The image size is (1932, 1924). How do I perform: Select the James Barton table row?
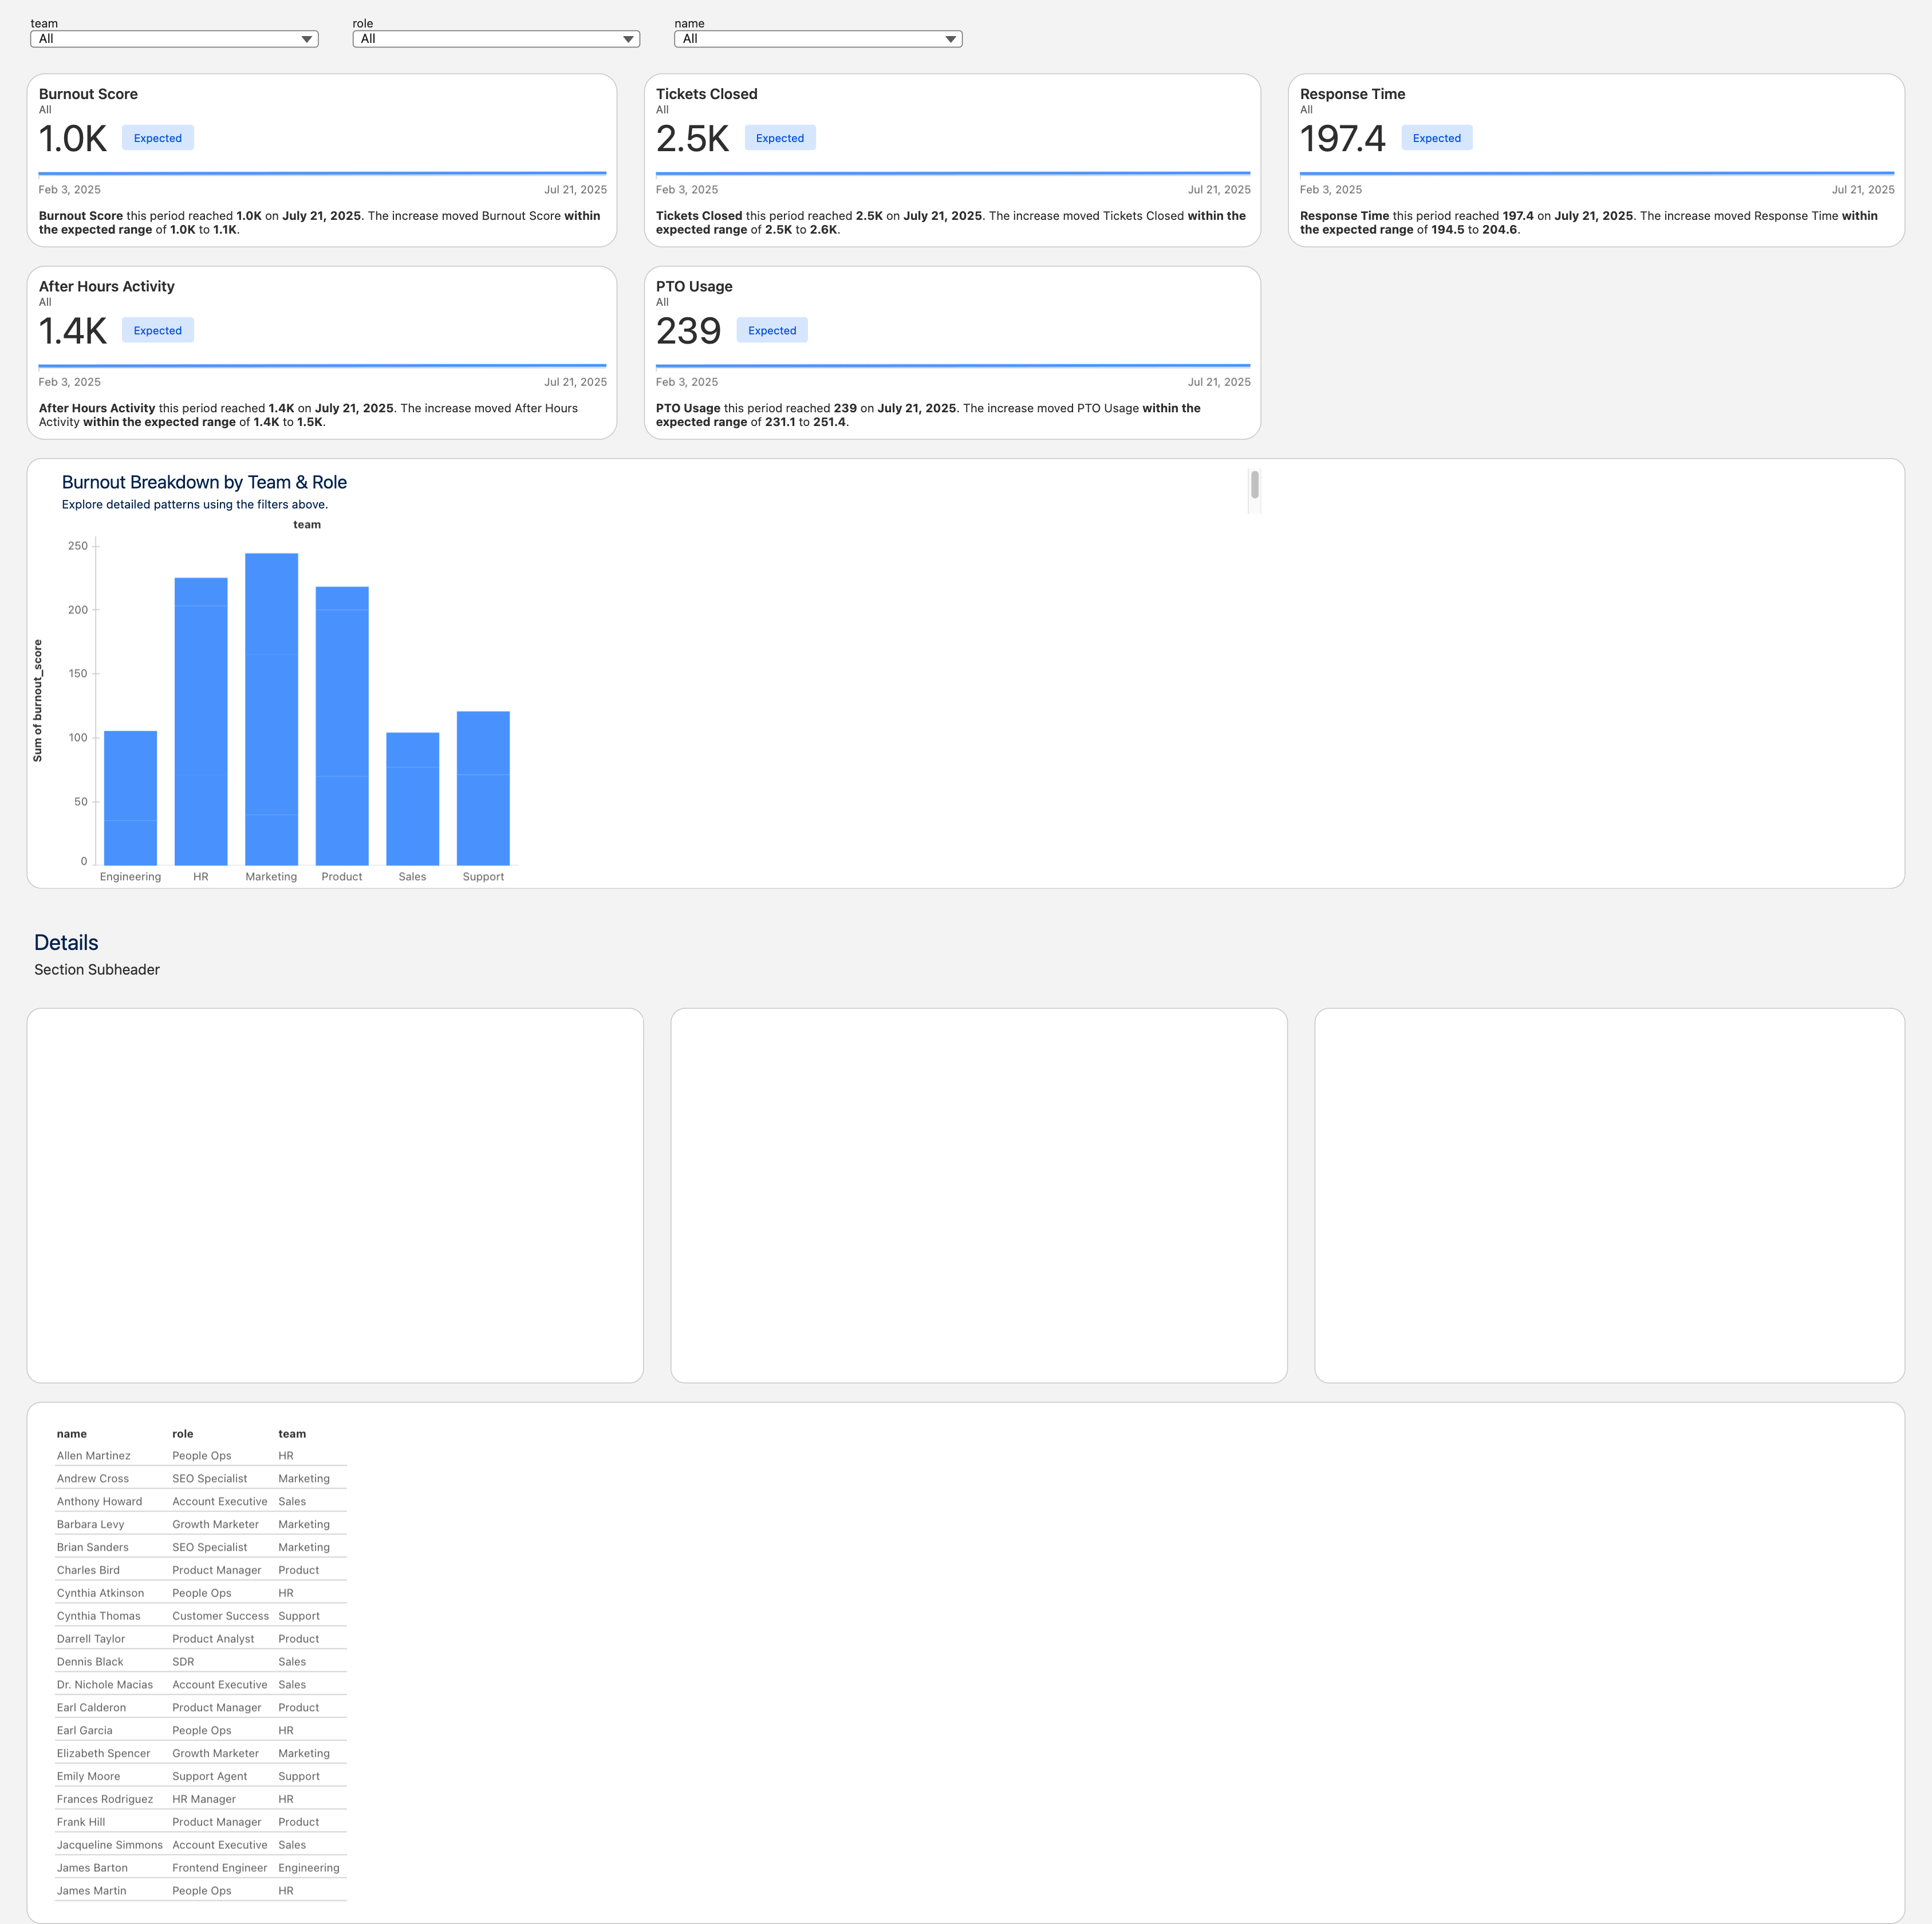click(92, 1867)
